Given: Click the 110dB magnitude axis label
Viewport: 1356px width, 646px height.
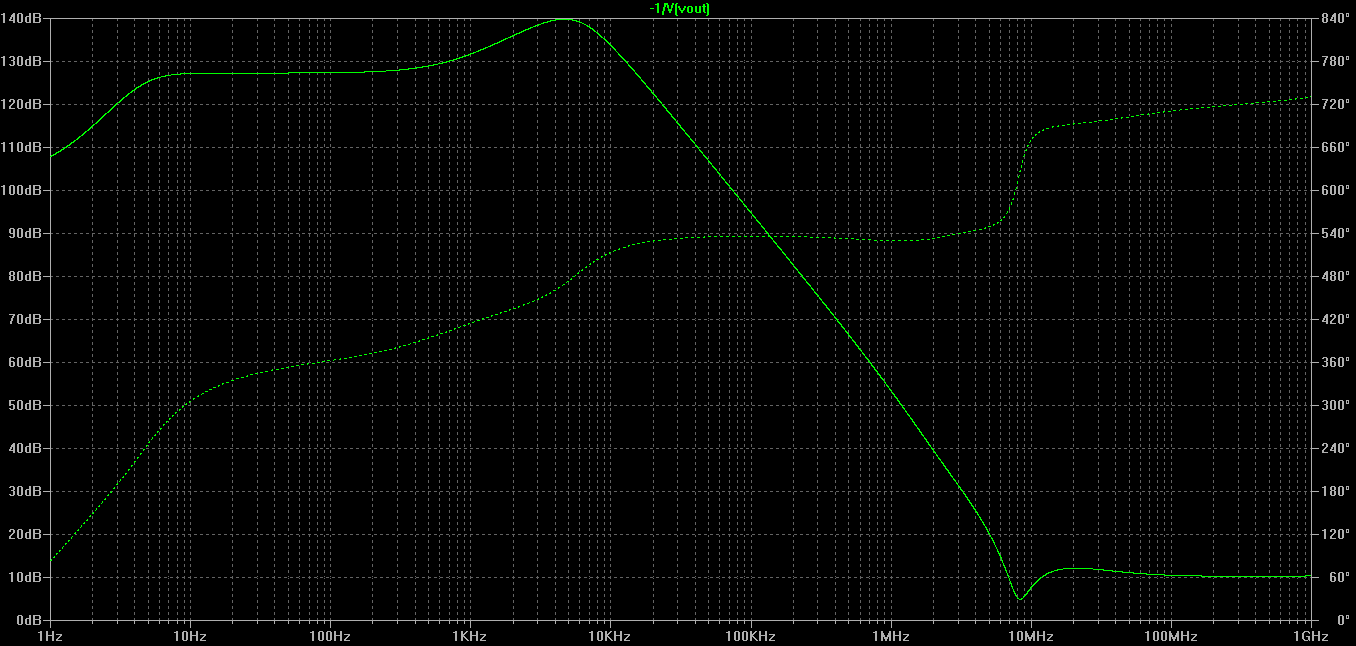Looking at the screenshot, I should point(23,147).
